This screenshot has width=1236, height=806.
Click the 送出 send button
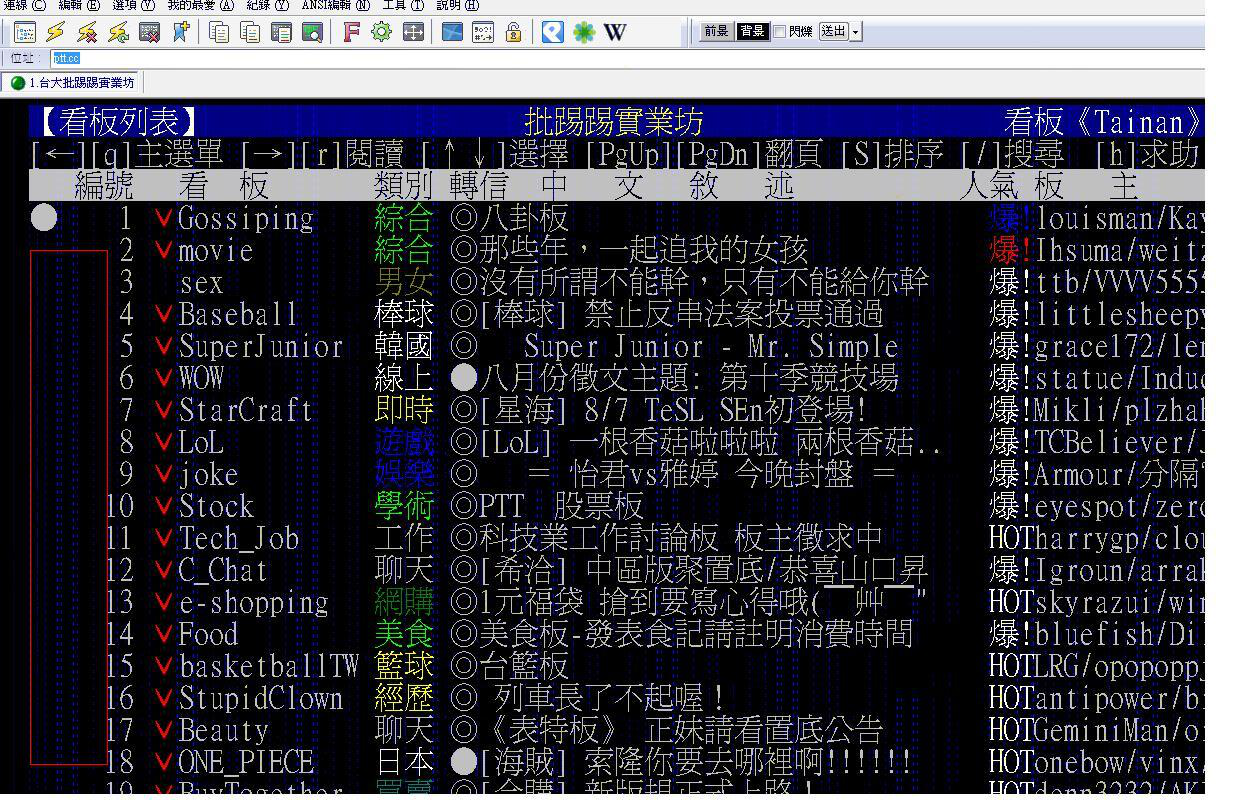(x=833, y=32)
